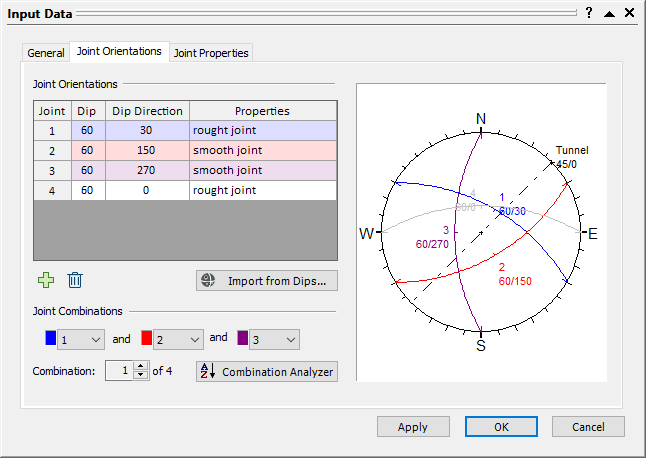Screen dimensions: 646x458
Task: Select row header for joint 1
Action: click(52, 131)
